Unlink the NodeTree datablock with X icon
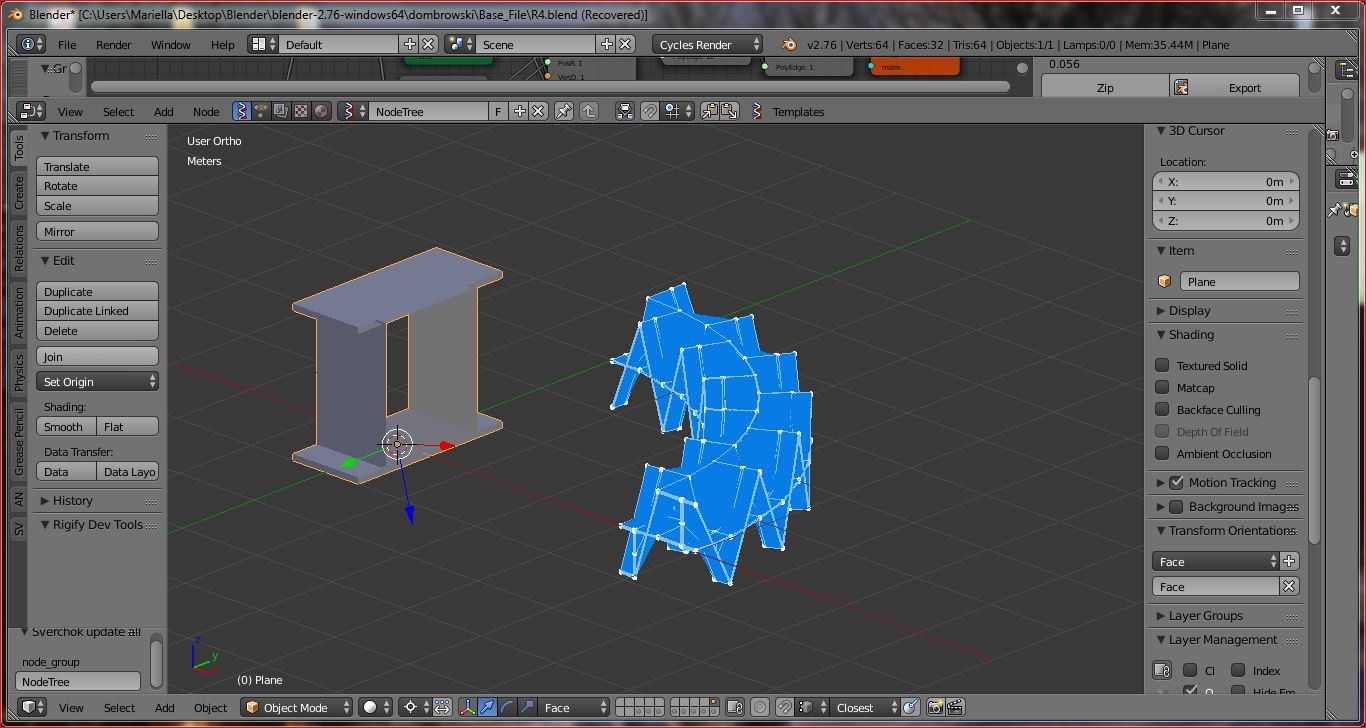The image size is (1366, 728). point(538,111)
